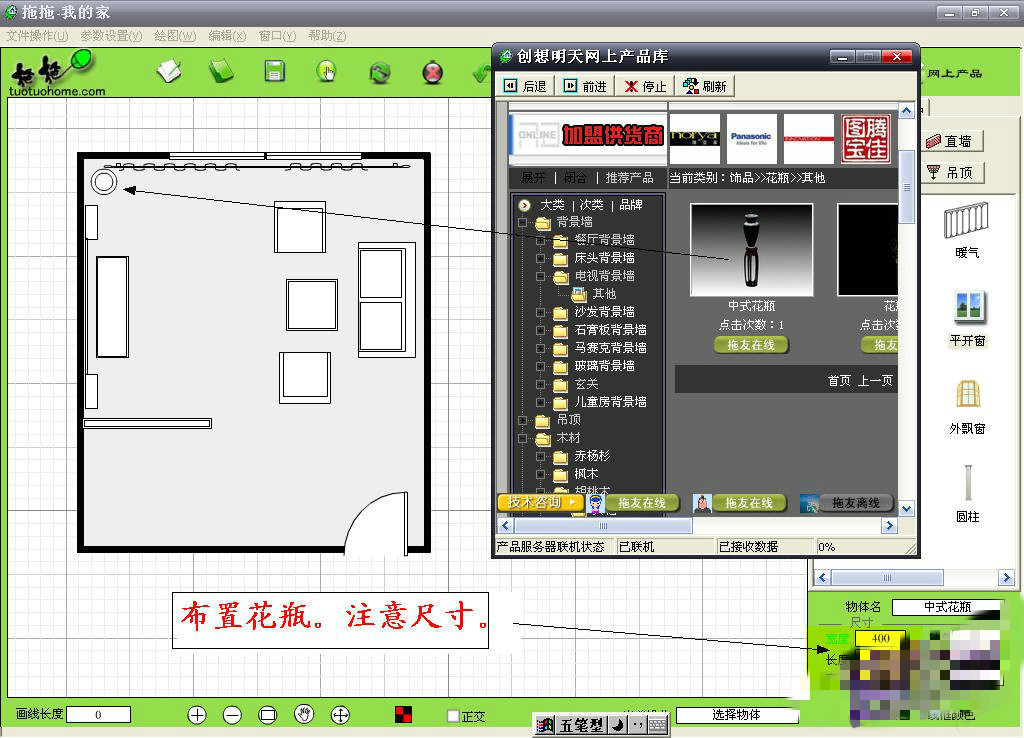1024x738 pixels.
Task: Switch to the 大类 category tab
Action: click(552, 205)
